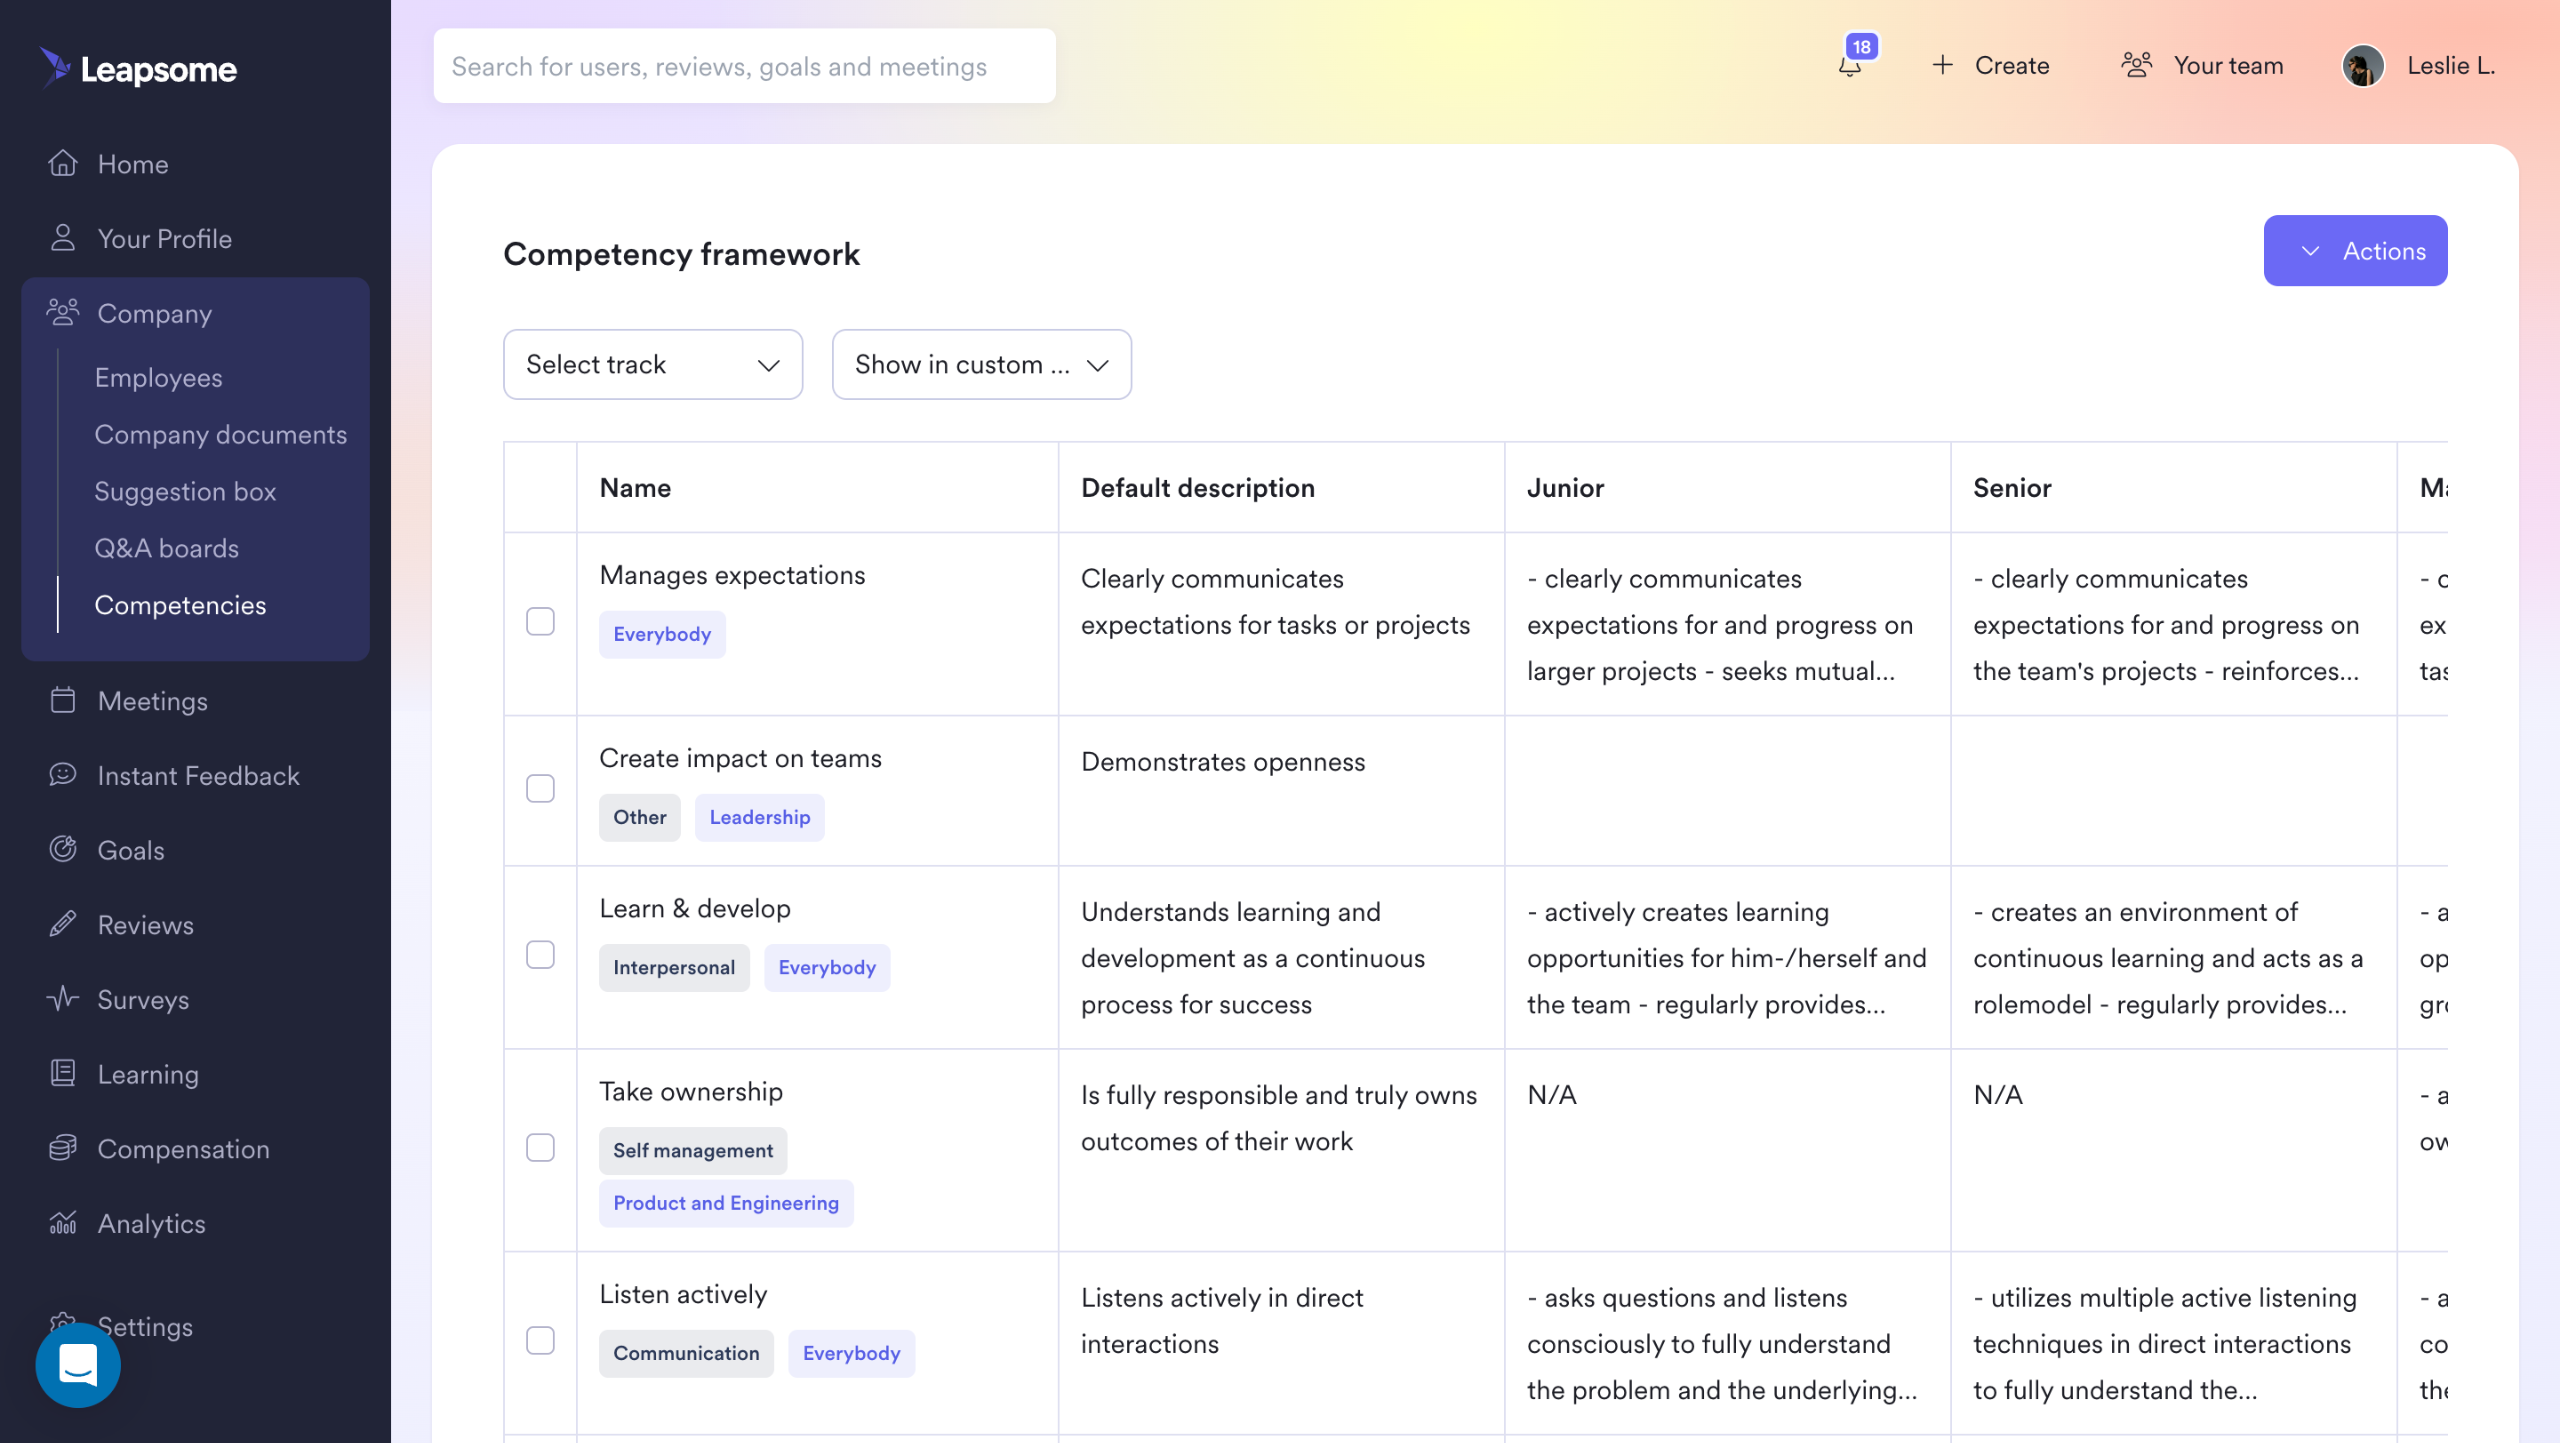Tick the Listen actively row checkbox

(x=540, y=1340)
